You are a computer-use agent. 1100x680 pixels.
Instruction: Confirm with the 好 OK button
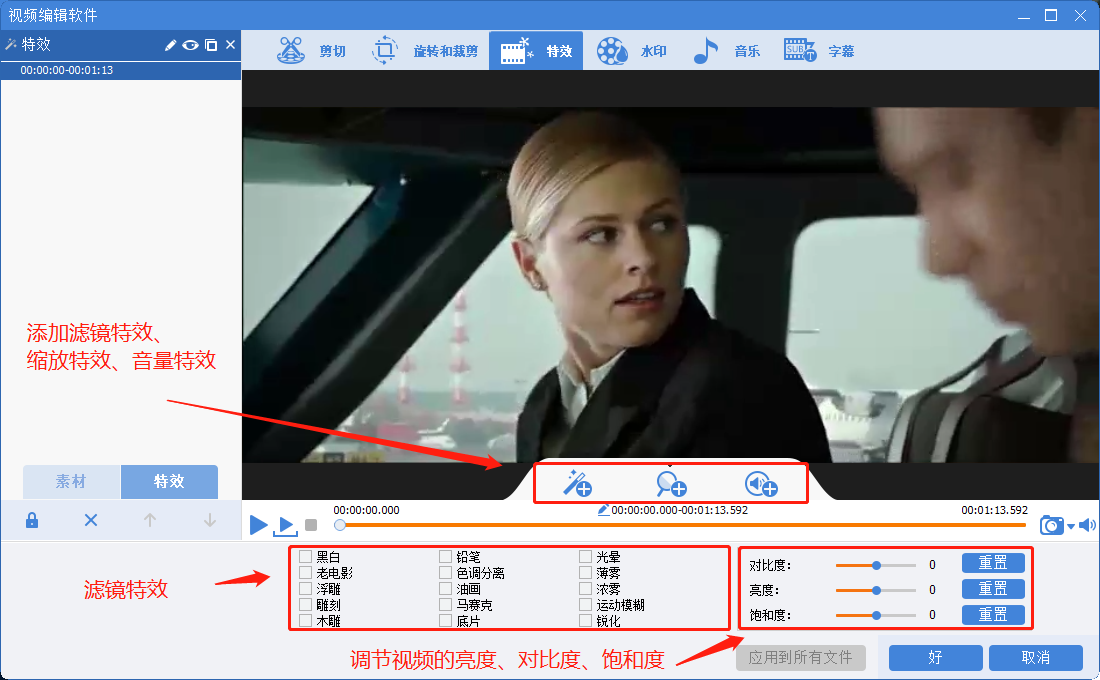935,658
